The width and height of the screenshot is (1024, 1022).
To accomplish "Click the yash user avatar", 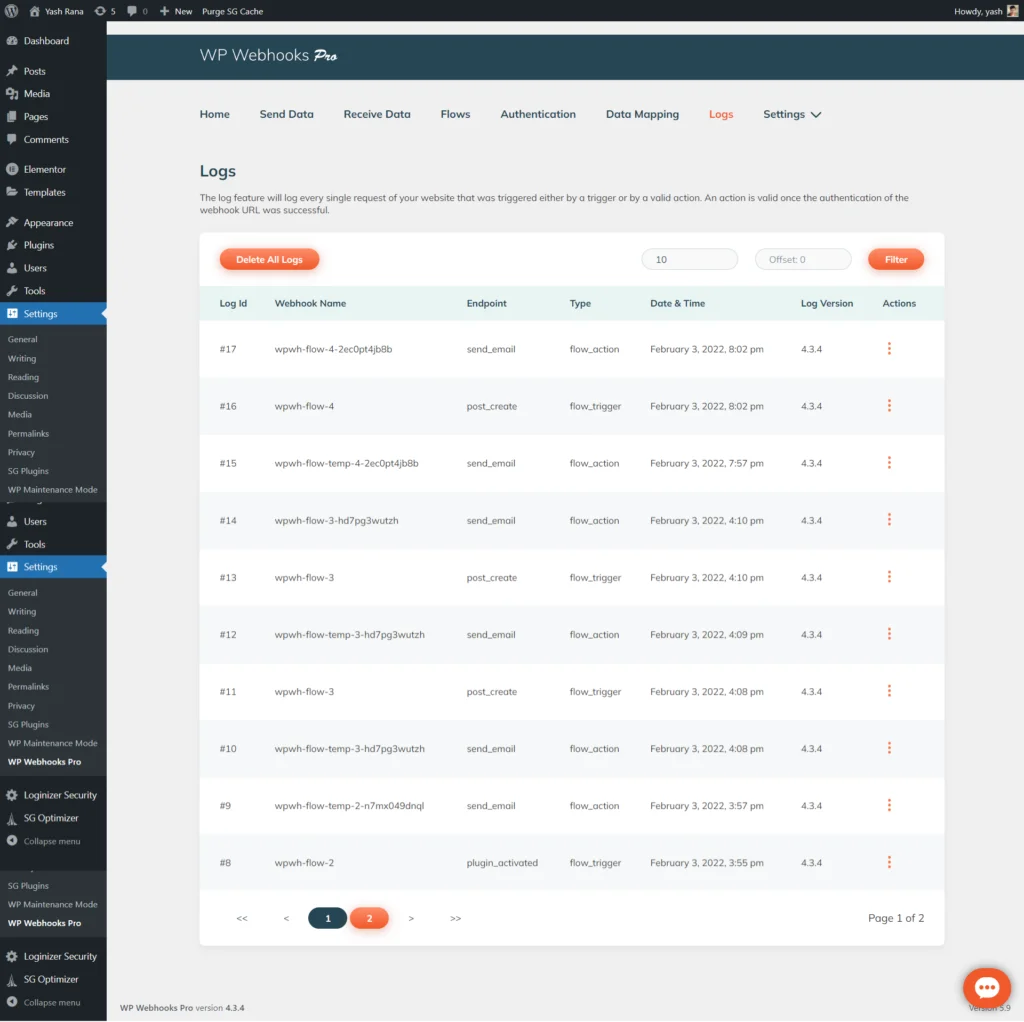I will pyautogui.click(x=1012, y=11).
